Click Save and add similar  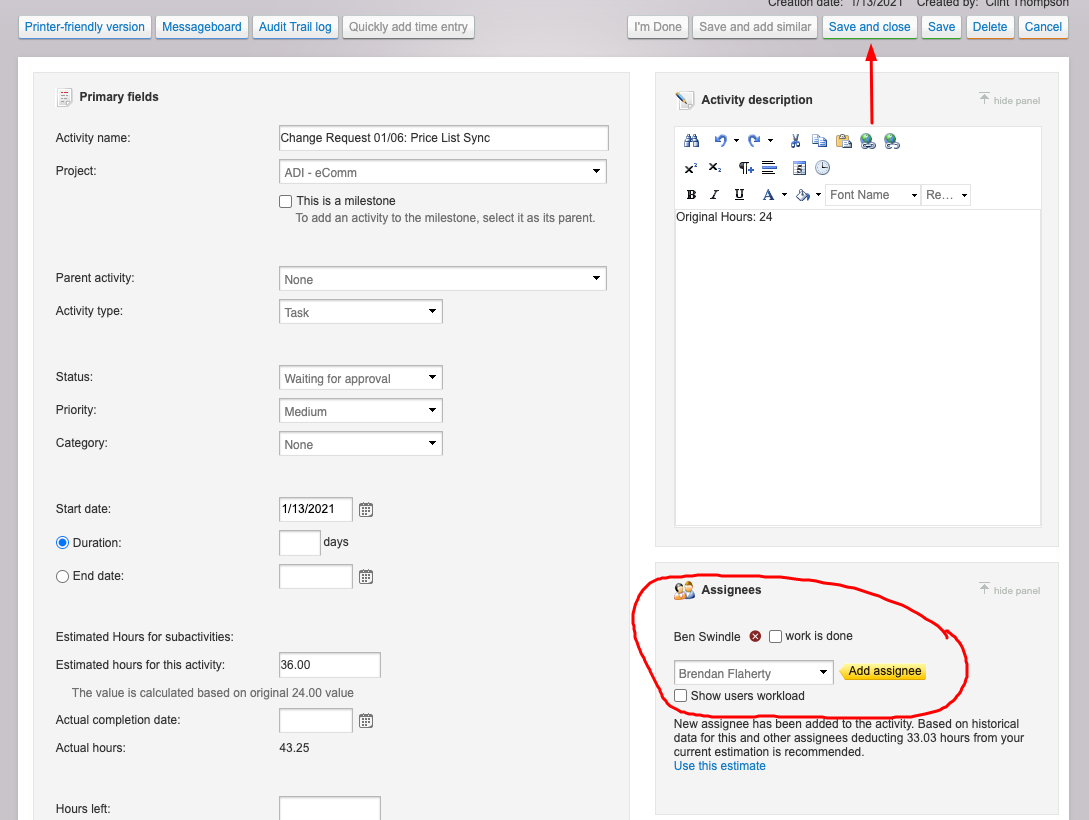755,27
